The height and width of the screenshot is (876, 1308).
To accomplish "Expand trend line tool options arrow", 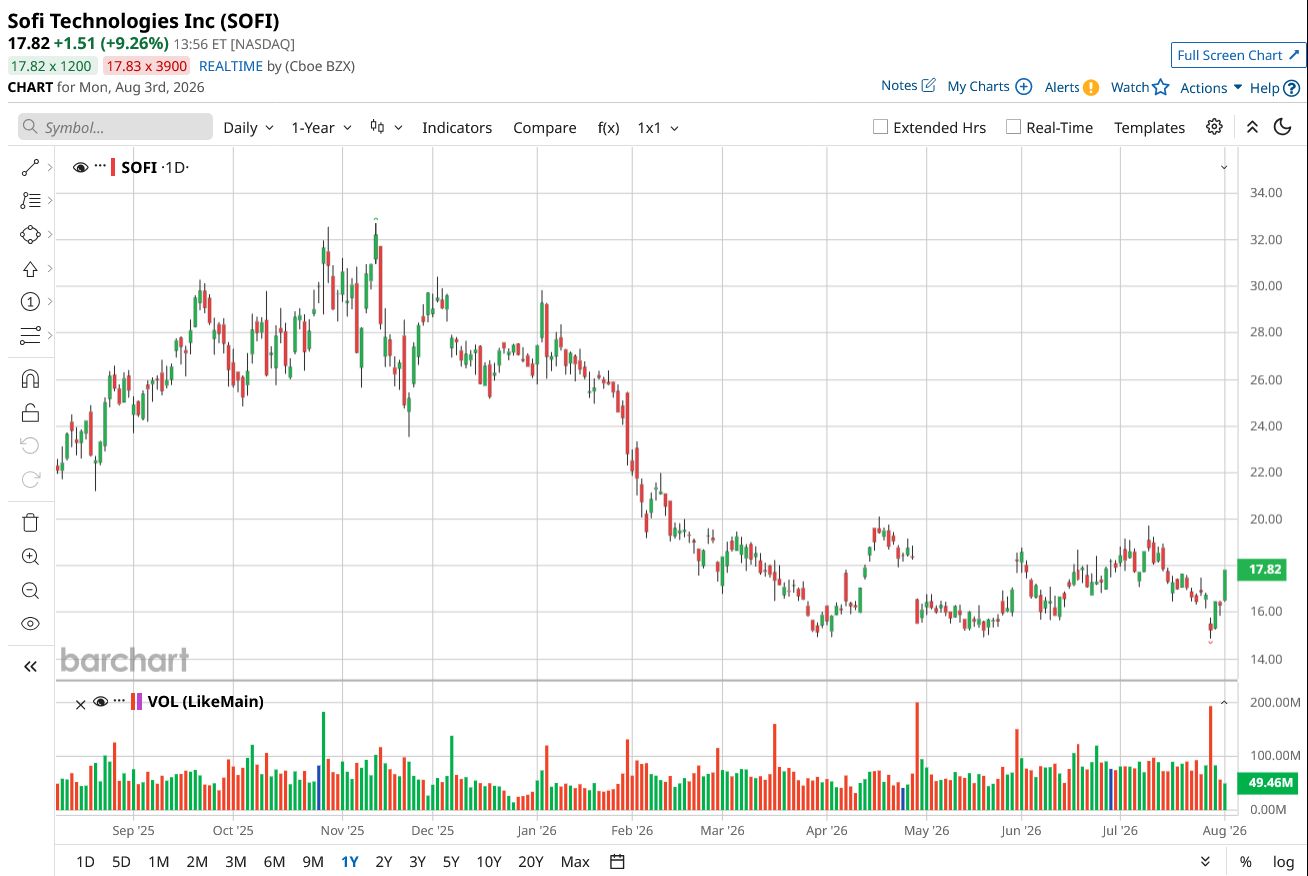I will (49, 167).
